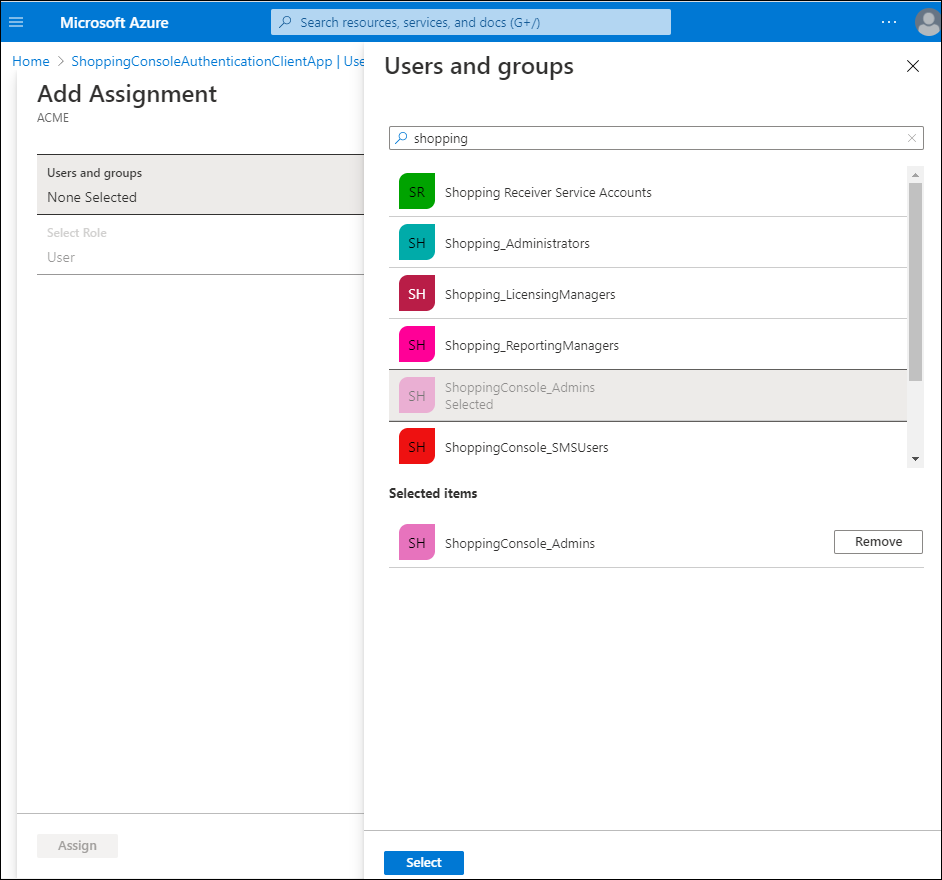The image size is (942, 880).
Task: Open the hamburger portal menu
Action: pyautogui.click(x=16, y=22)
